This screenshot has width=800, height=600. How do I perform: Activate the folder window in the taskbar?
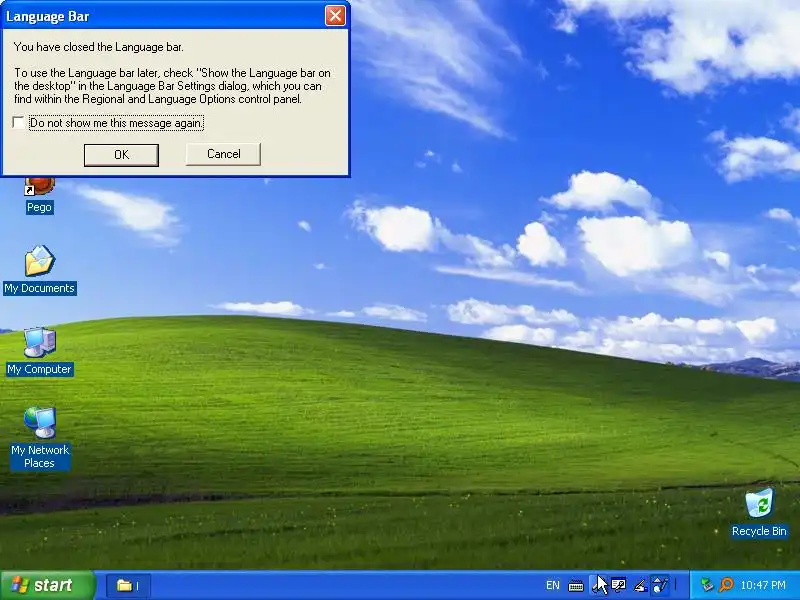coord(128,586)
